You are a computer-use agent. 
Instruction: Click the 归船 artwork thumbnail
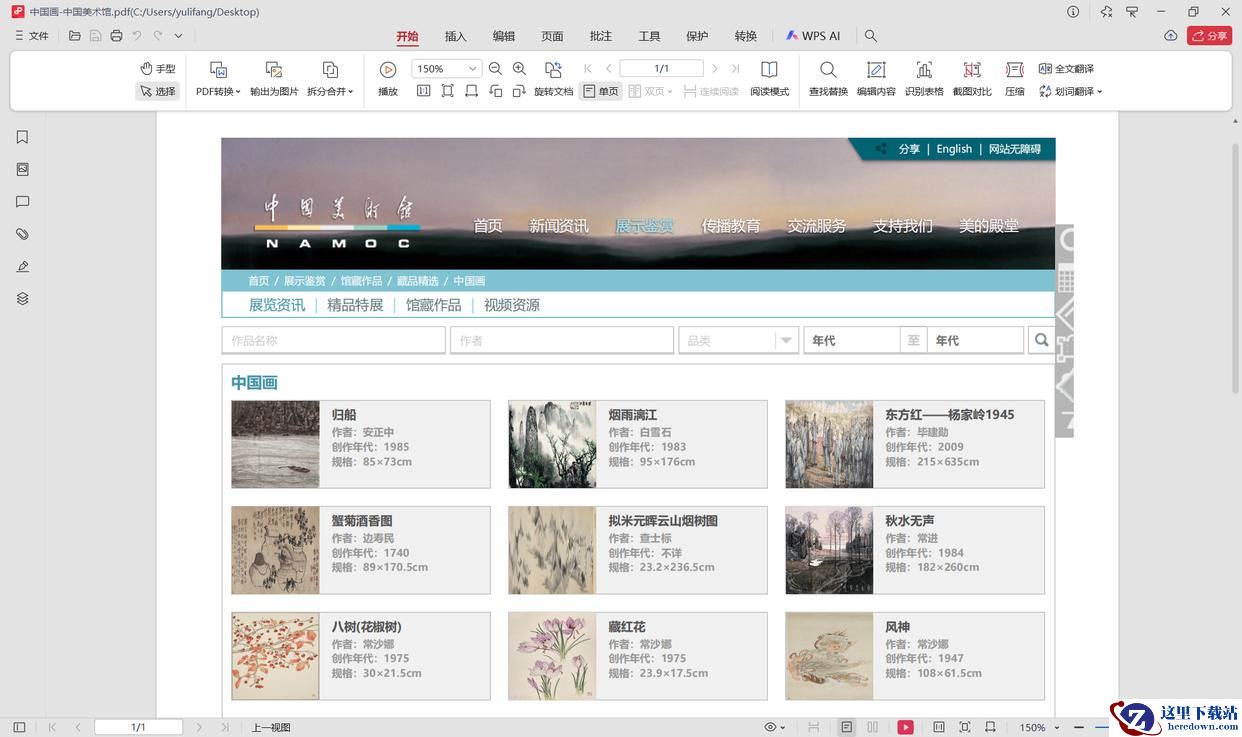275,444
